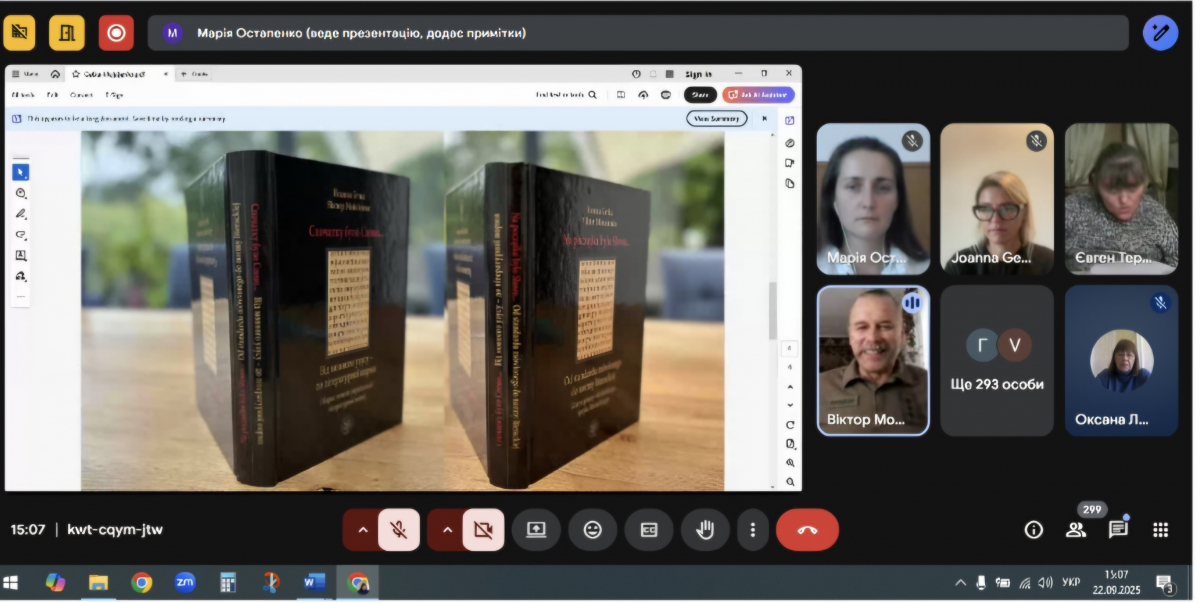1200x603 pixels.
Task: Open the chat with everyone panel
Action: tap(1118, 530)
